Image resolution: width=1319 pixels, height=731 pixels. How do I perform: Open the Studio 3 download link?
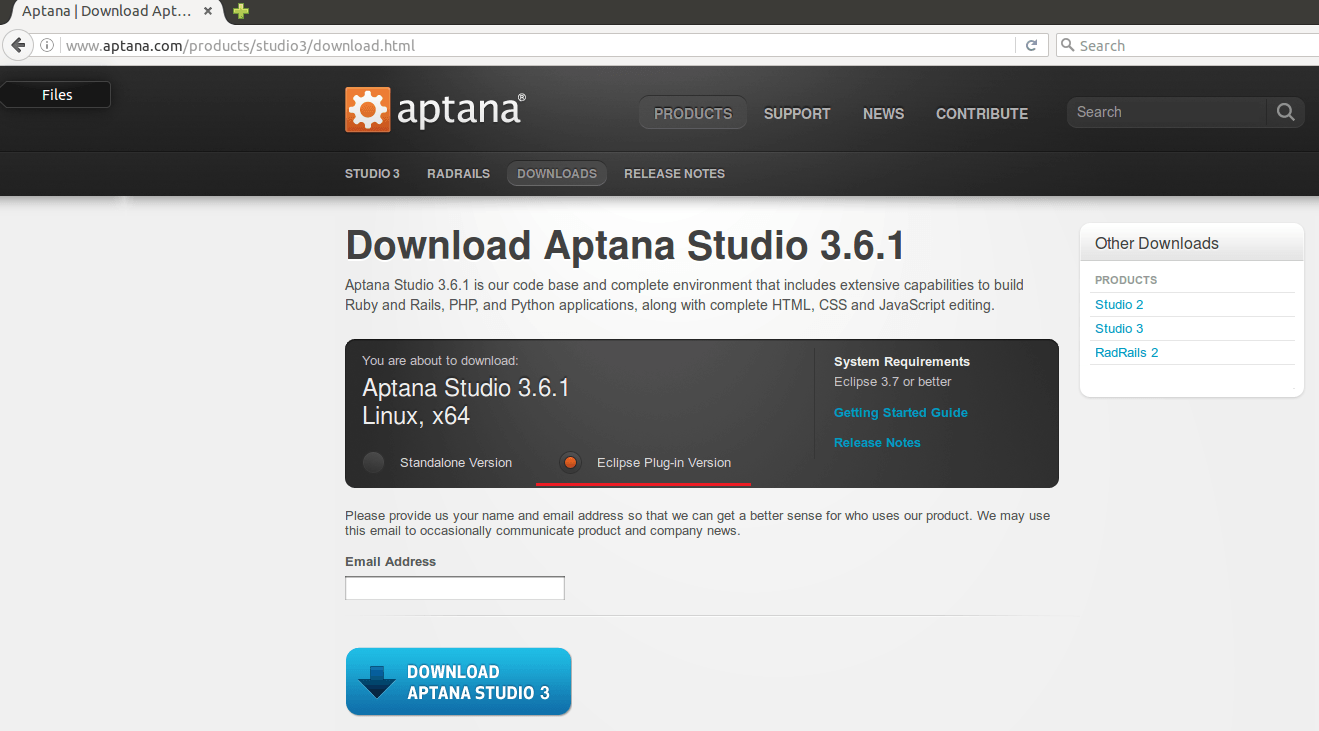pos(1119,329)
